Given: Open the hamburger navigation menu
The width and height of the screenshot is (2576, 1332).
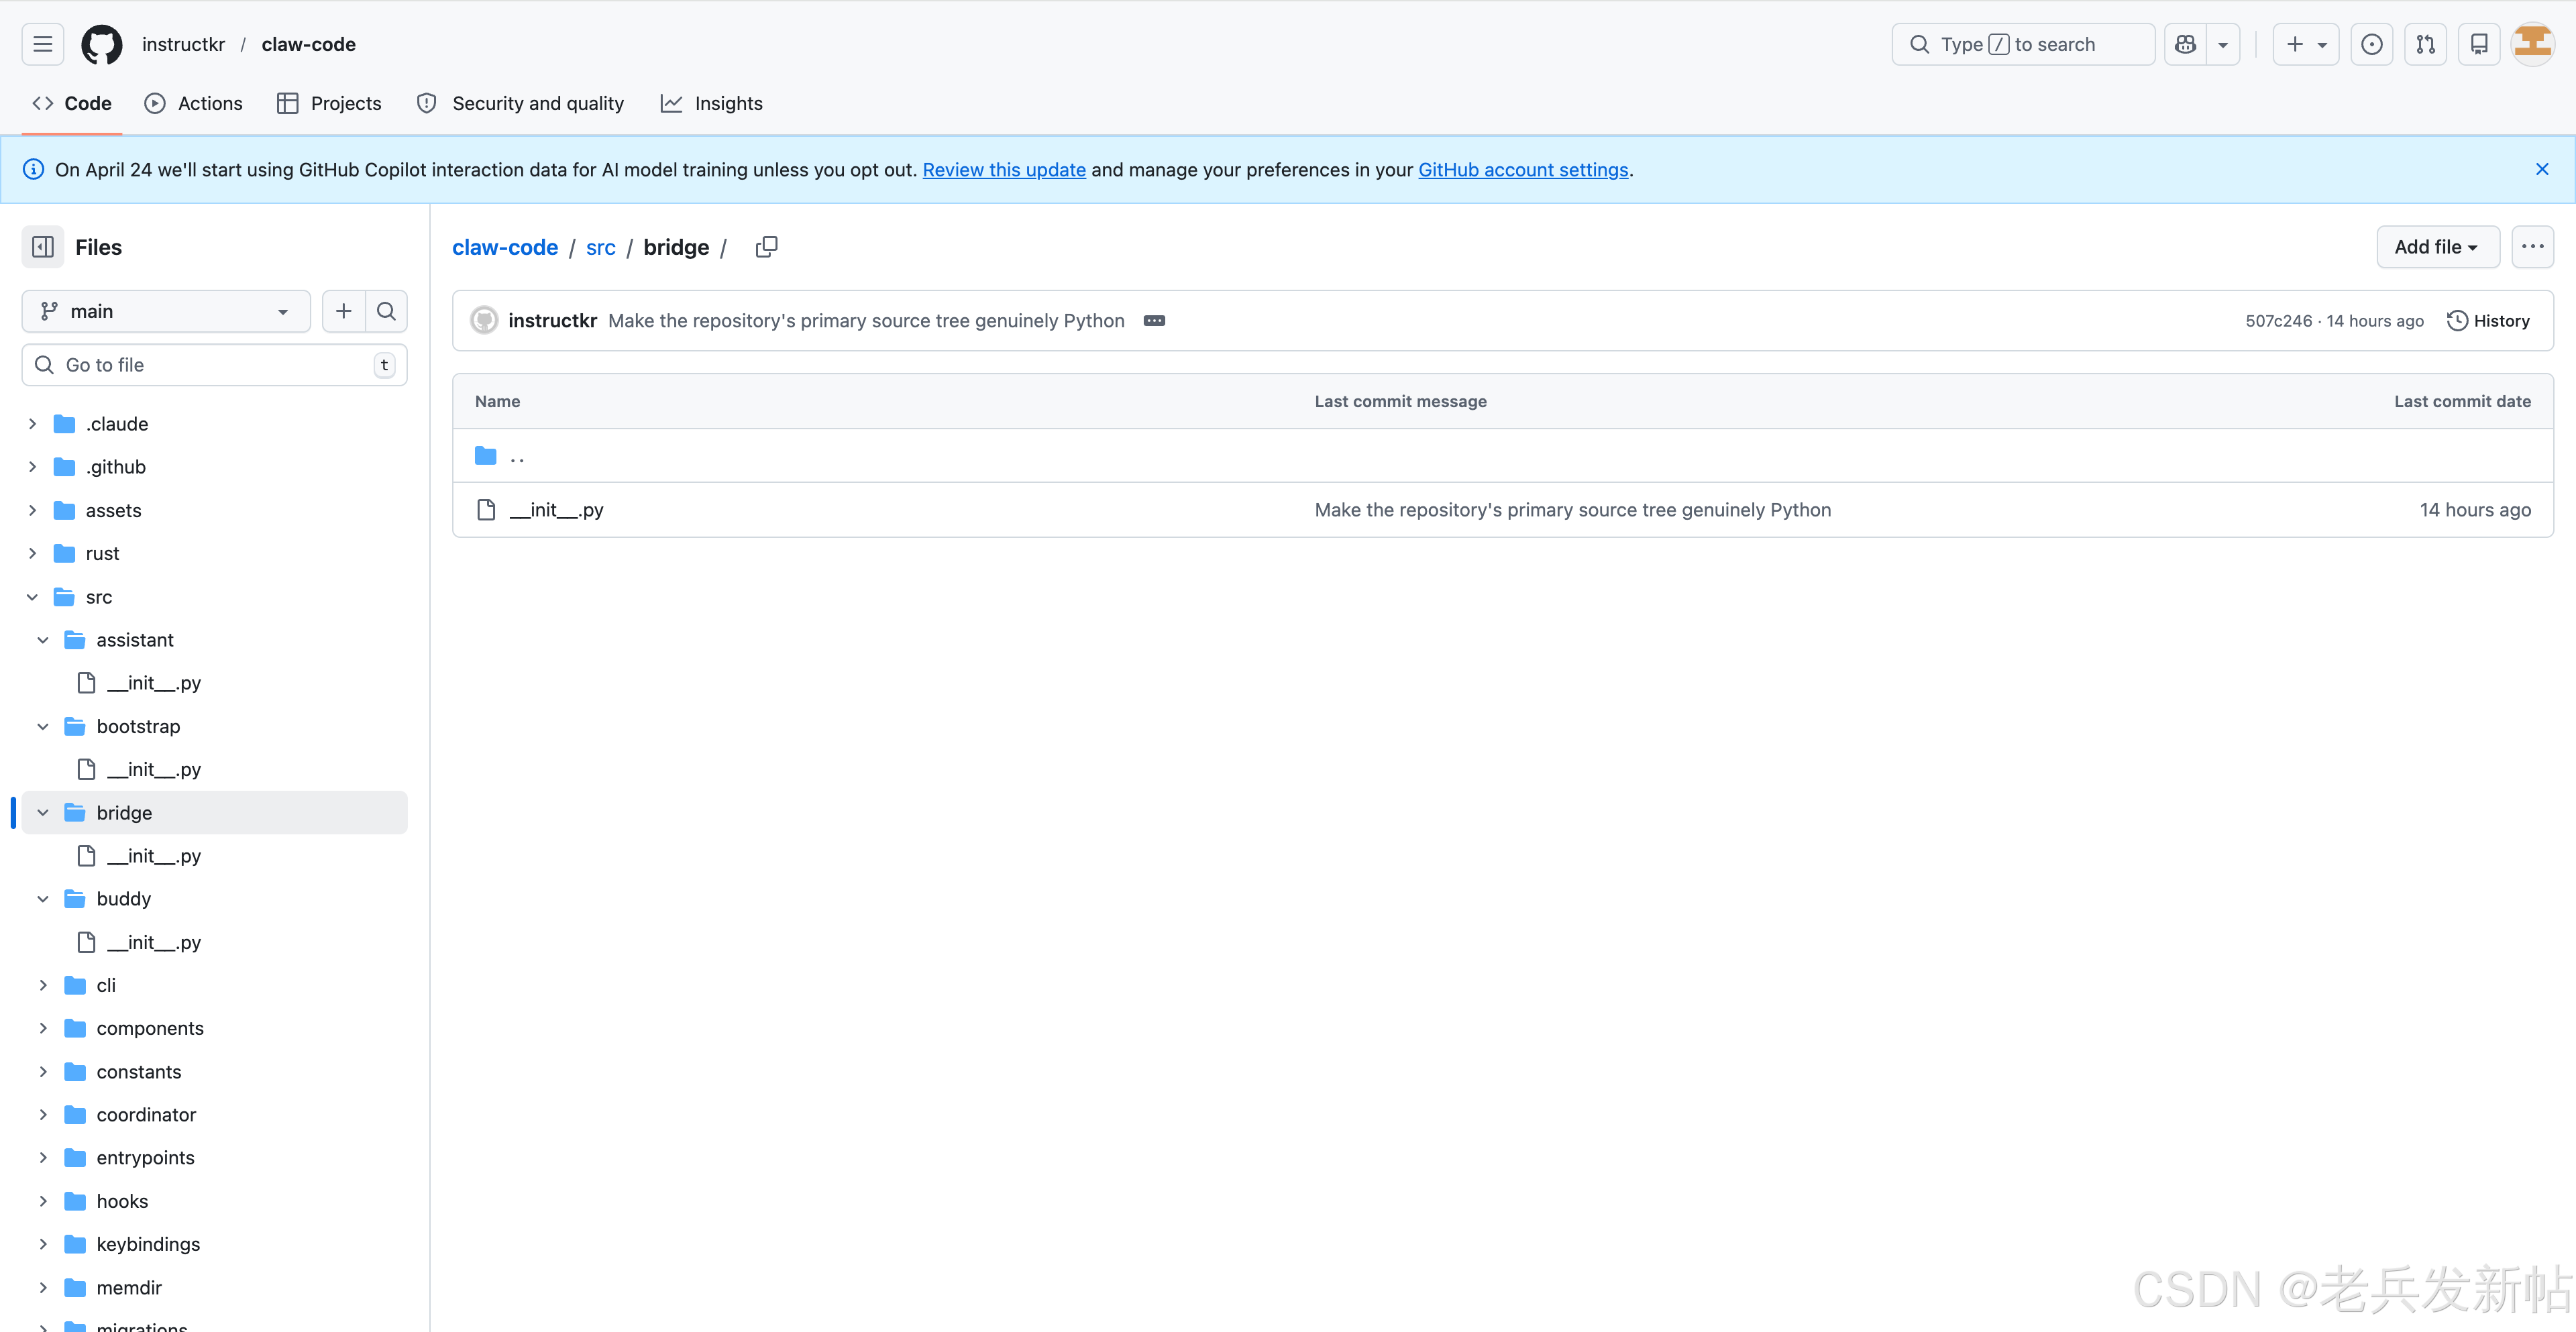Looking at the screenshot, I should 42,45.
